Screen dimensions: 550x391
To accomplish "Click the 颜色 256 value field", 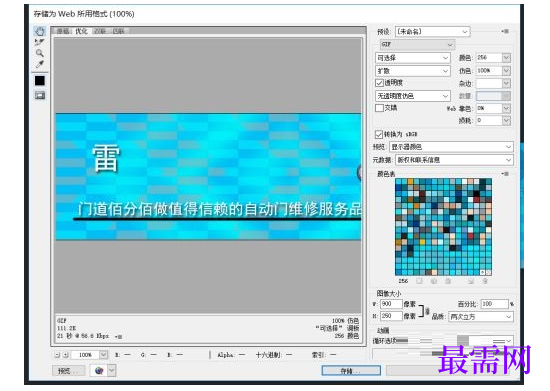I will (x=489, y=58).
